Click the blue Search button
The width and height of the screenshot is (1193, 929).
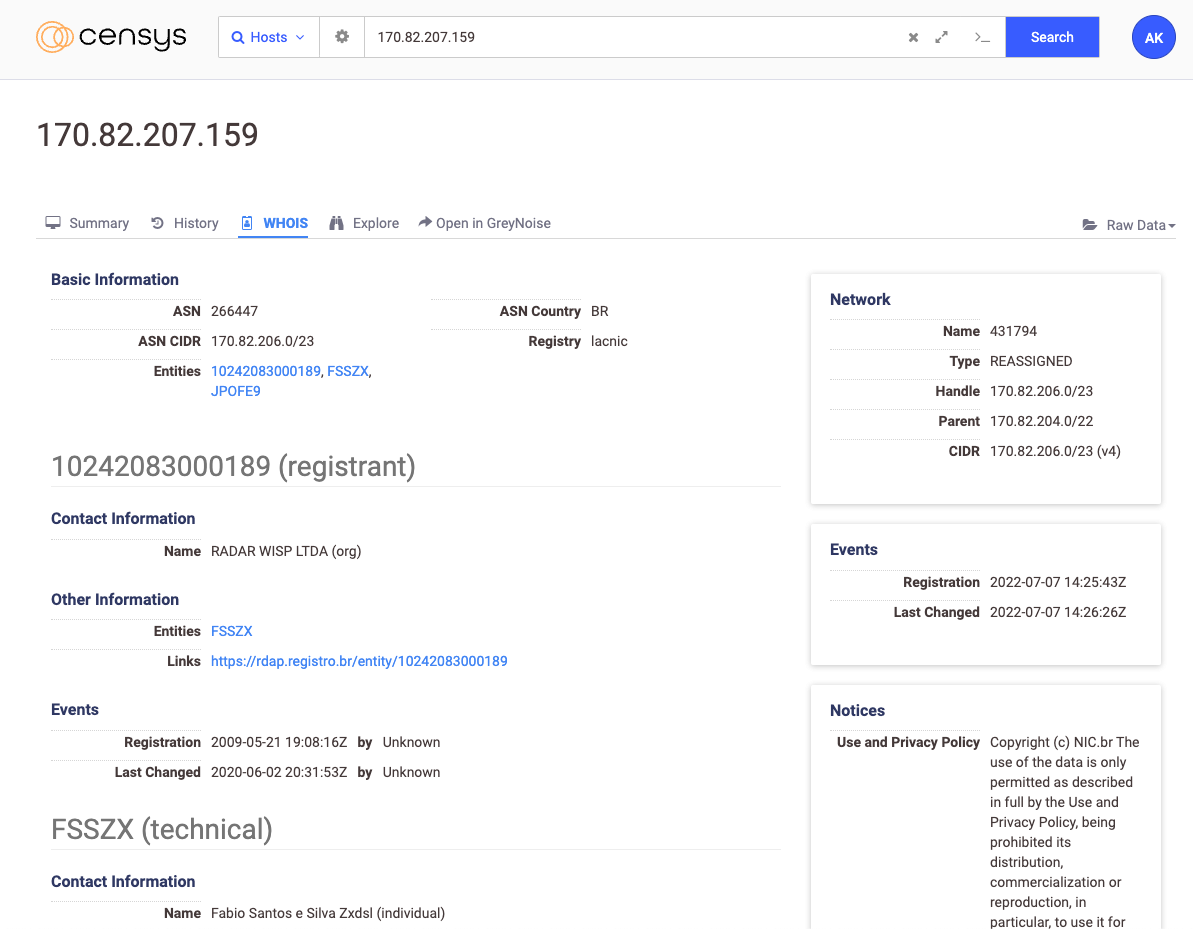(x=1052, y=37)
